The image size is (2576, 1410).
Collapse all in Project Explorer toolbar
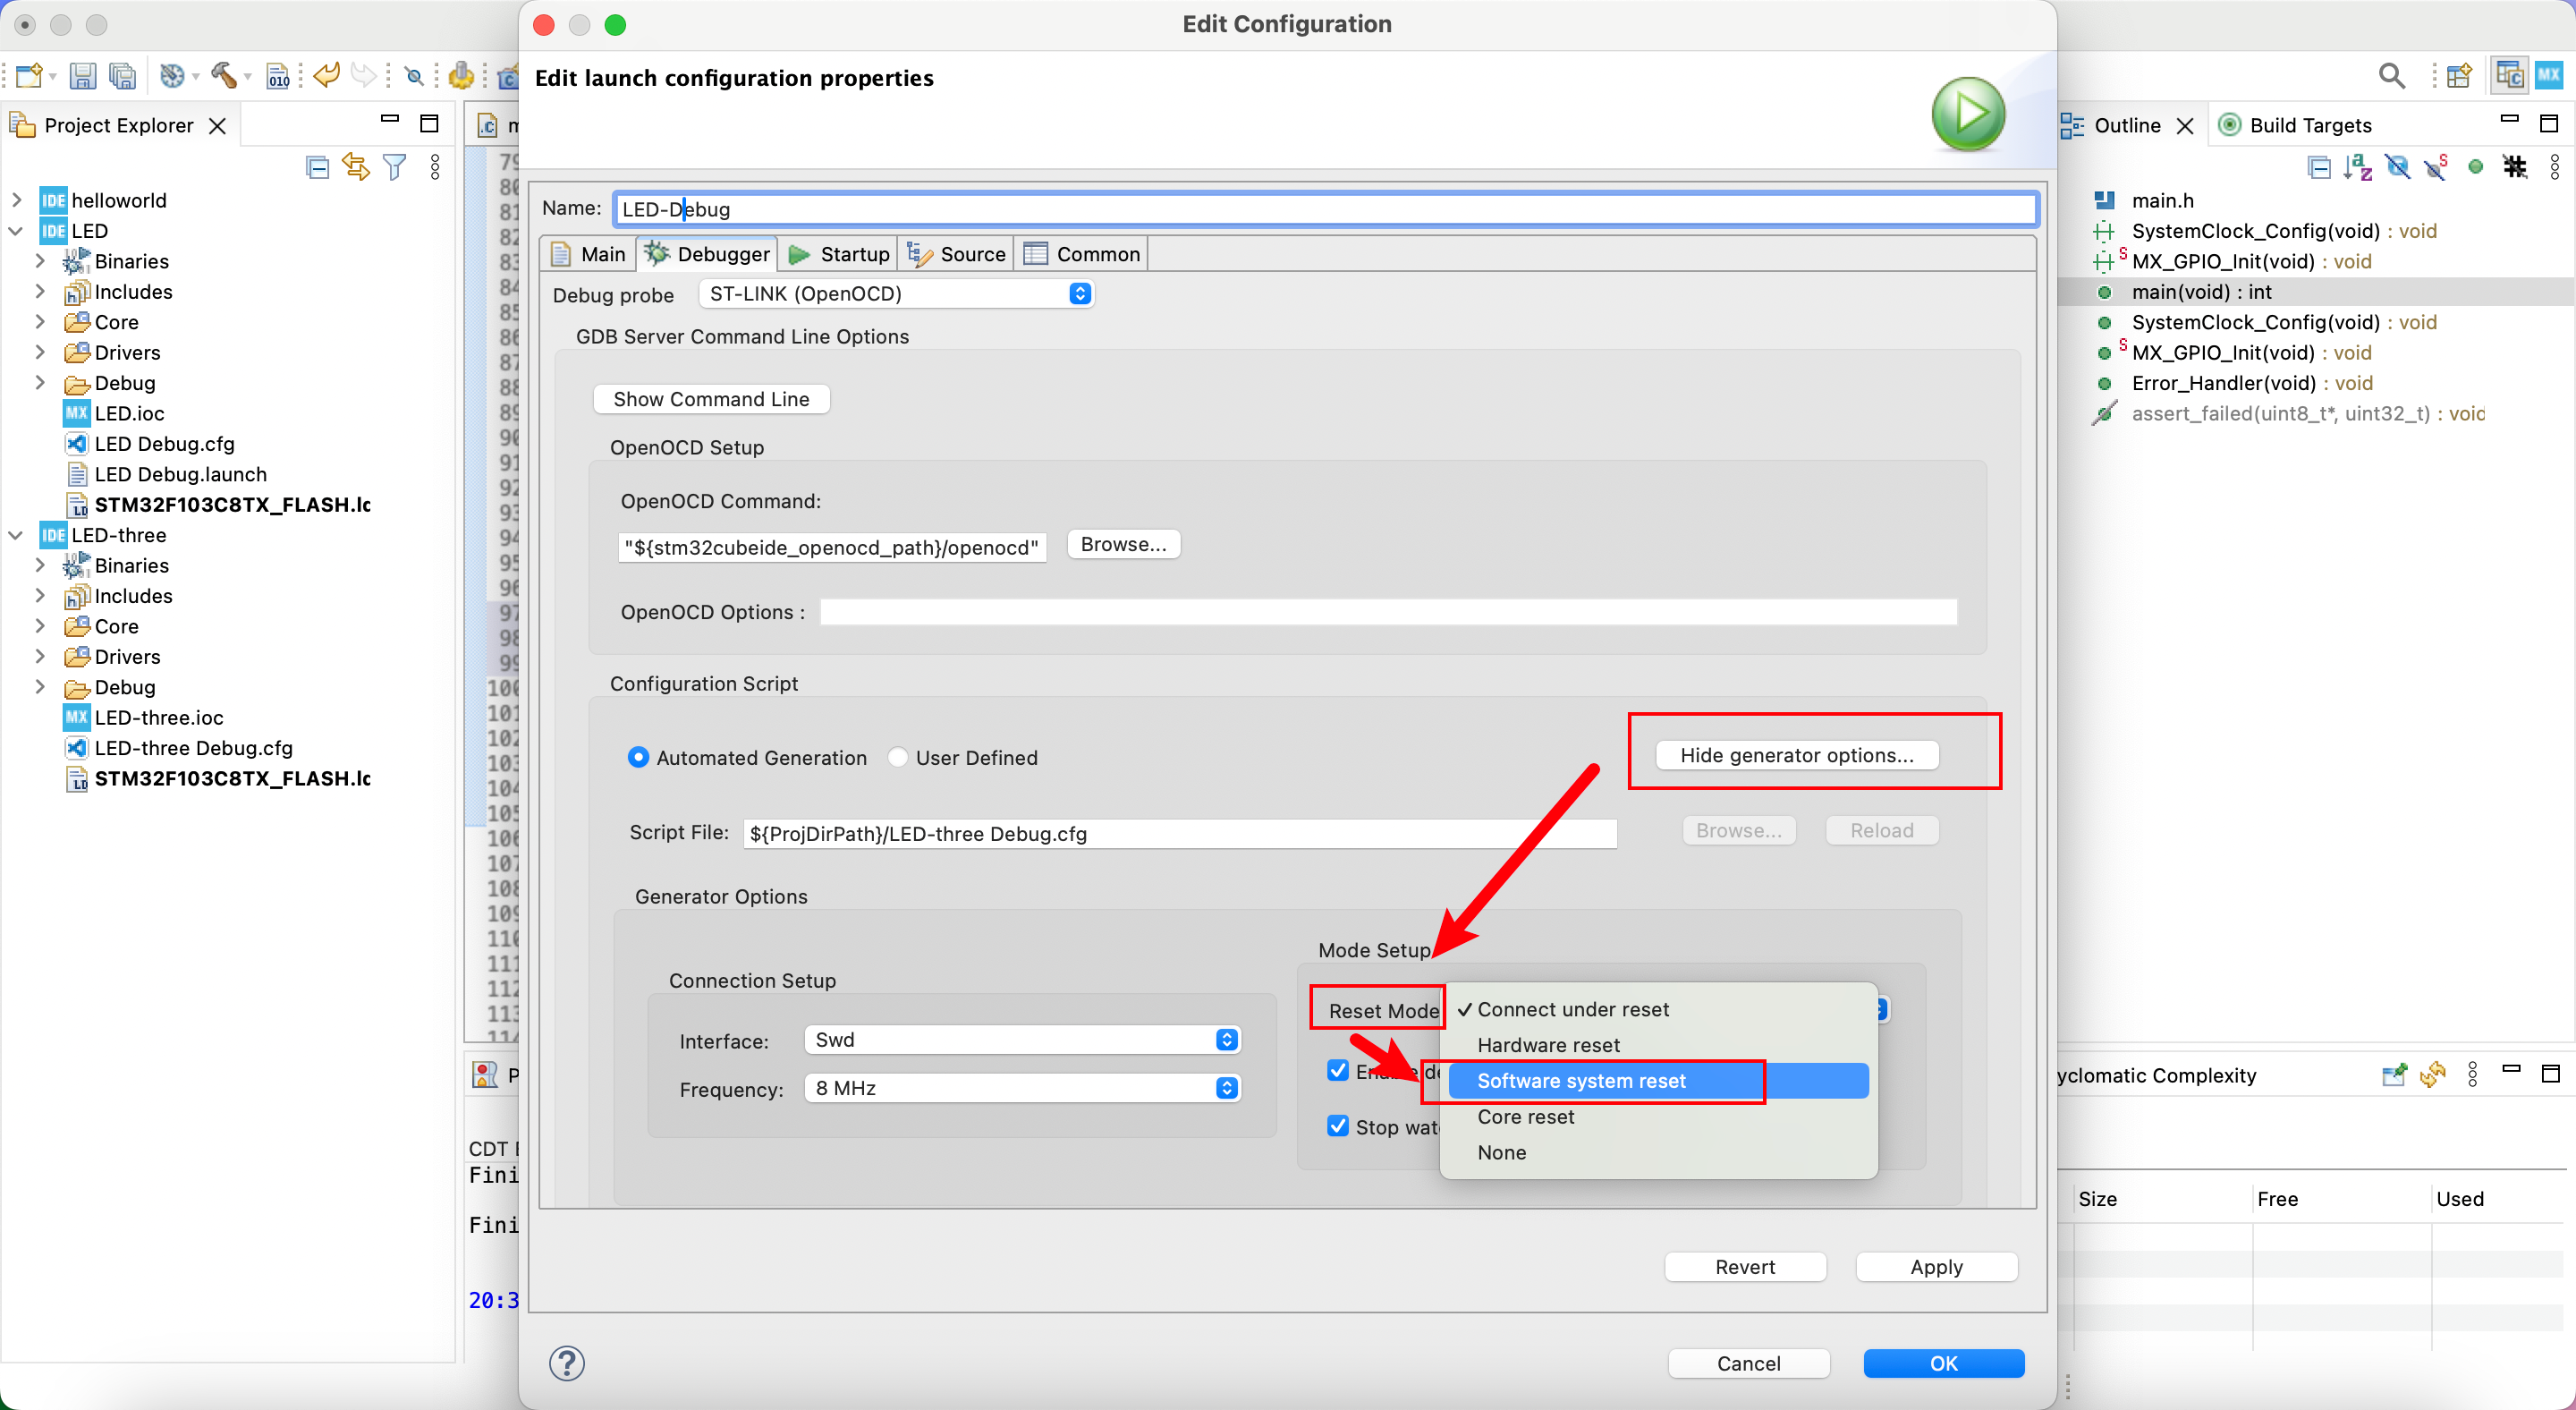click(x=318, y=167)
